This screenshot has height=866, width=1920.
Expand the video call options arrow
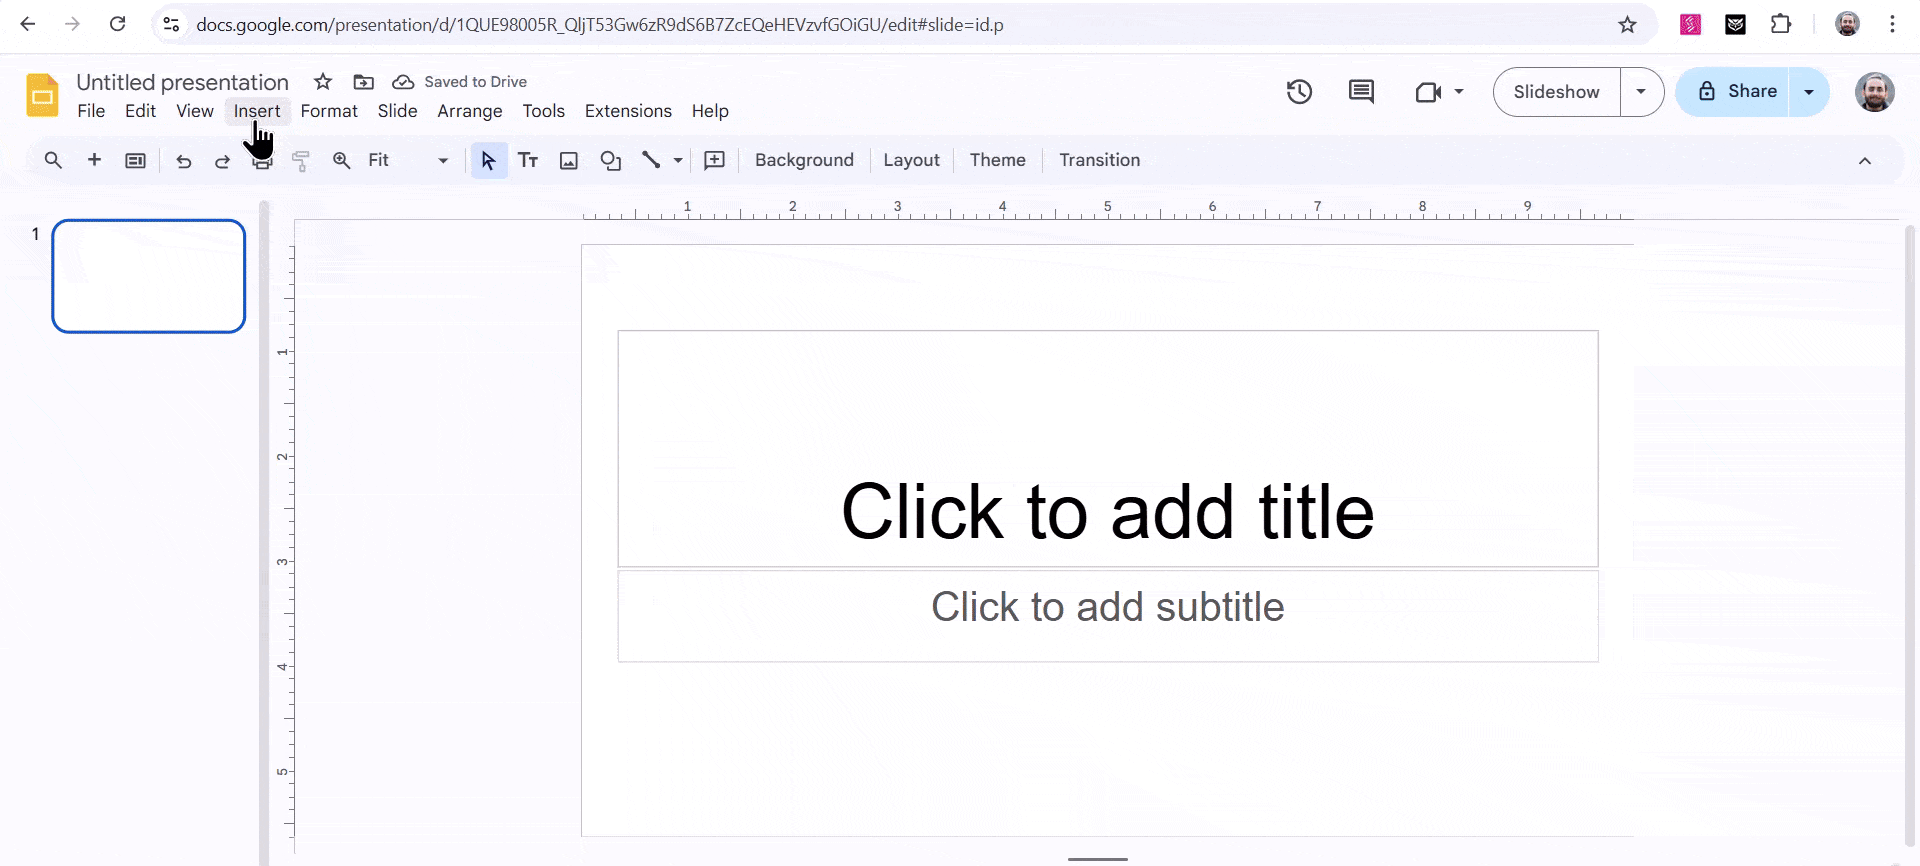pos(1459,92)
